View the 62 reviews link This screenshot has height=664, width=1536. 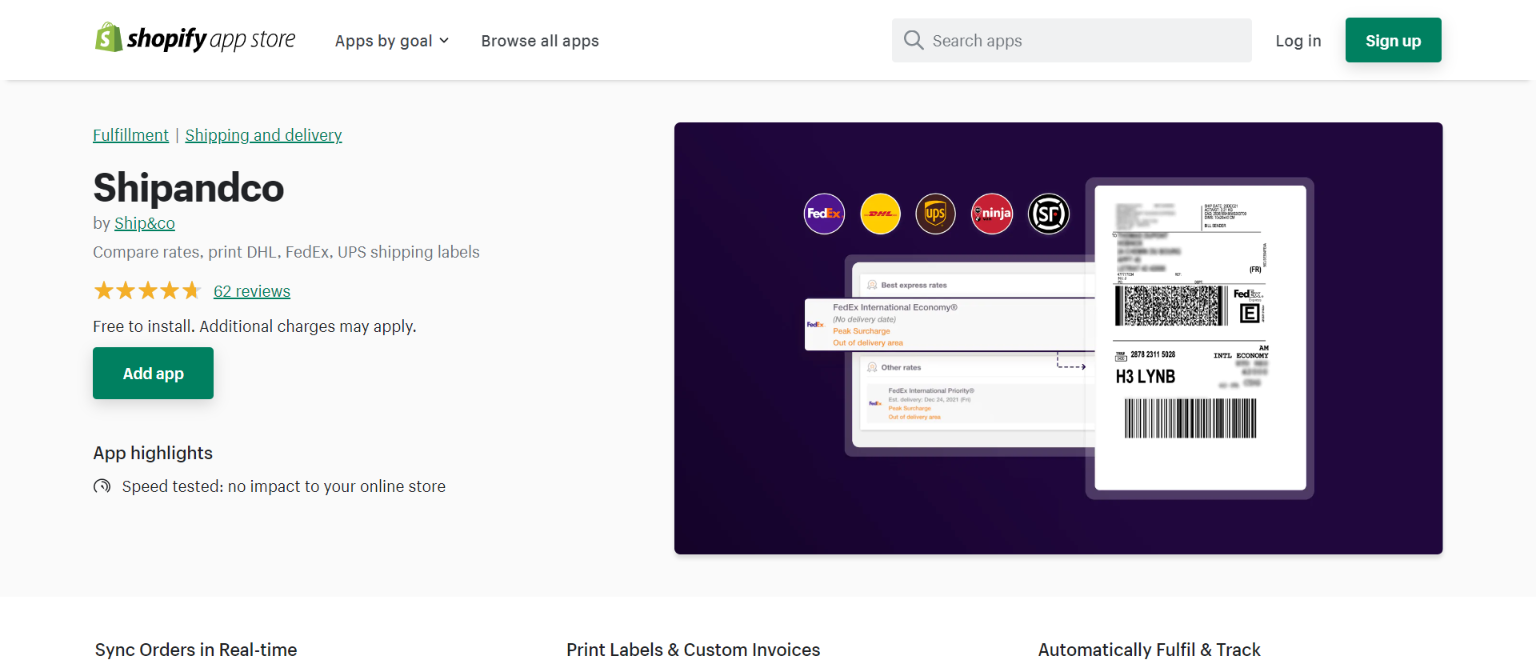[x=252, y=291]
